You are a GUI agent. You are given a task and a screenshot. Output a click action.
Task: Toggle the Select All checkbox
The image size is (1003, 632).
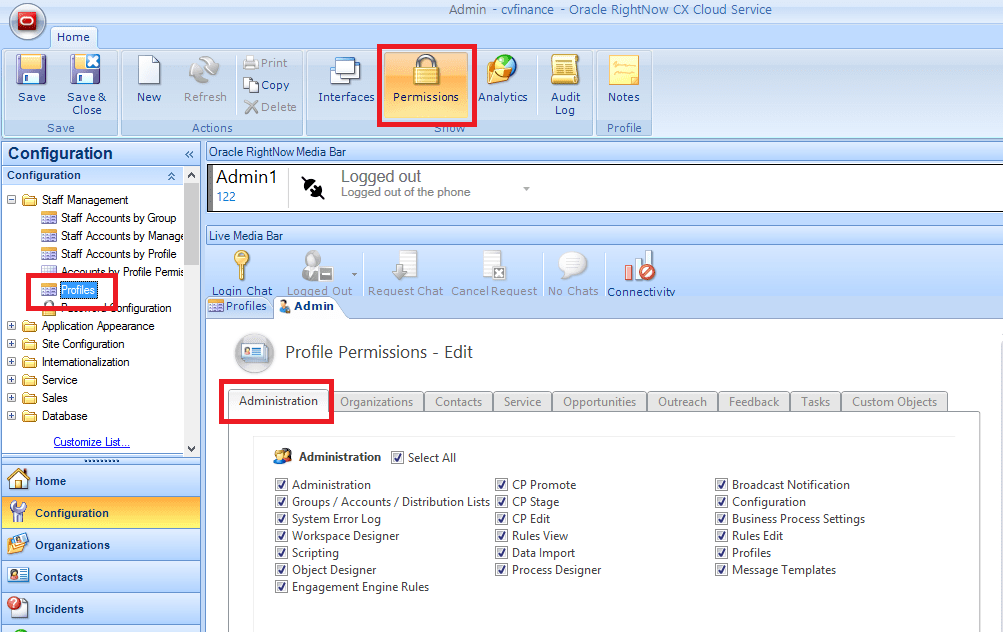click(x=398, y=458)
